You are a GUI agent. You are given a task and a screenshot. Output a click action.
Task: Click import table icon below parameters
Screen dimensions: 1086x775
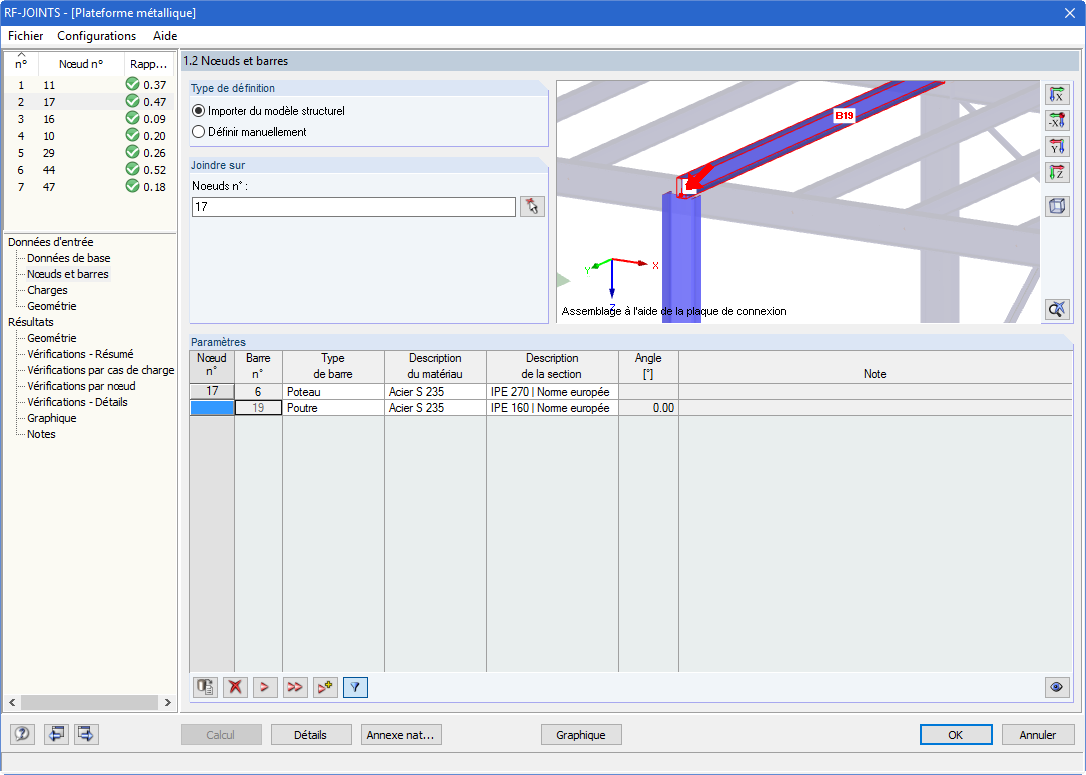tap(206, 687)
